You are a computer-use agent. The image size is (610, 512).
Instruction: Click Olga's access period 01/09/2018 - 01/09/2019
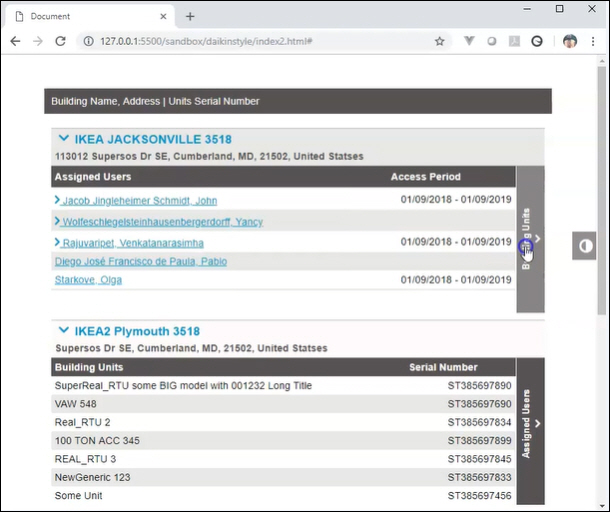[x=456, y=280]
